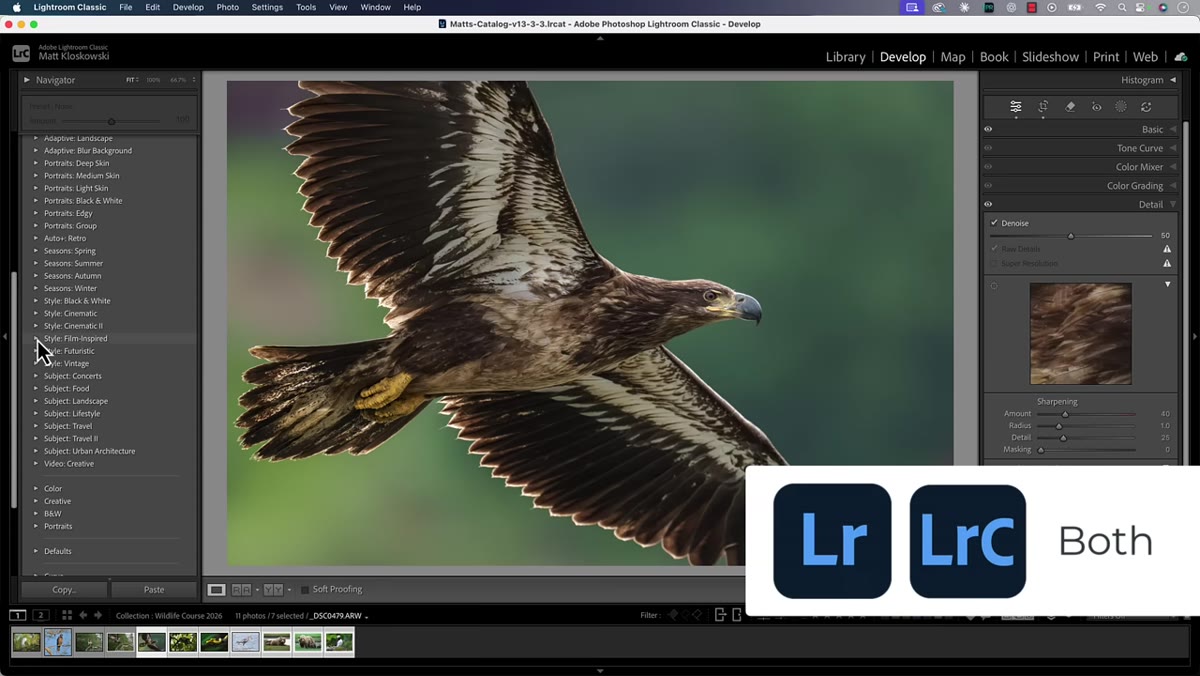
Task: Open second window display 2
Action: tap(41, 615)
